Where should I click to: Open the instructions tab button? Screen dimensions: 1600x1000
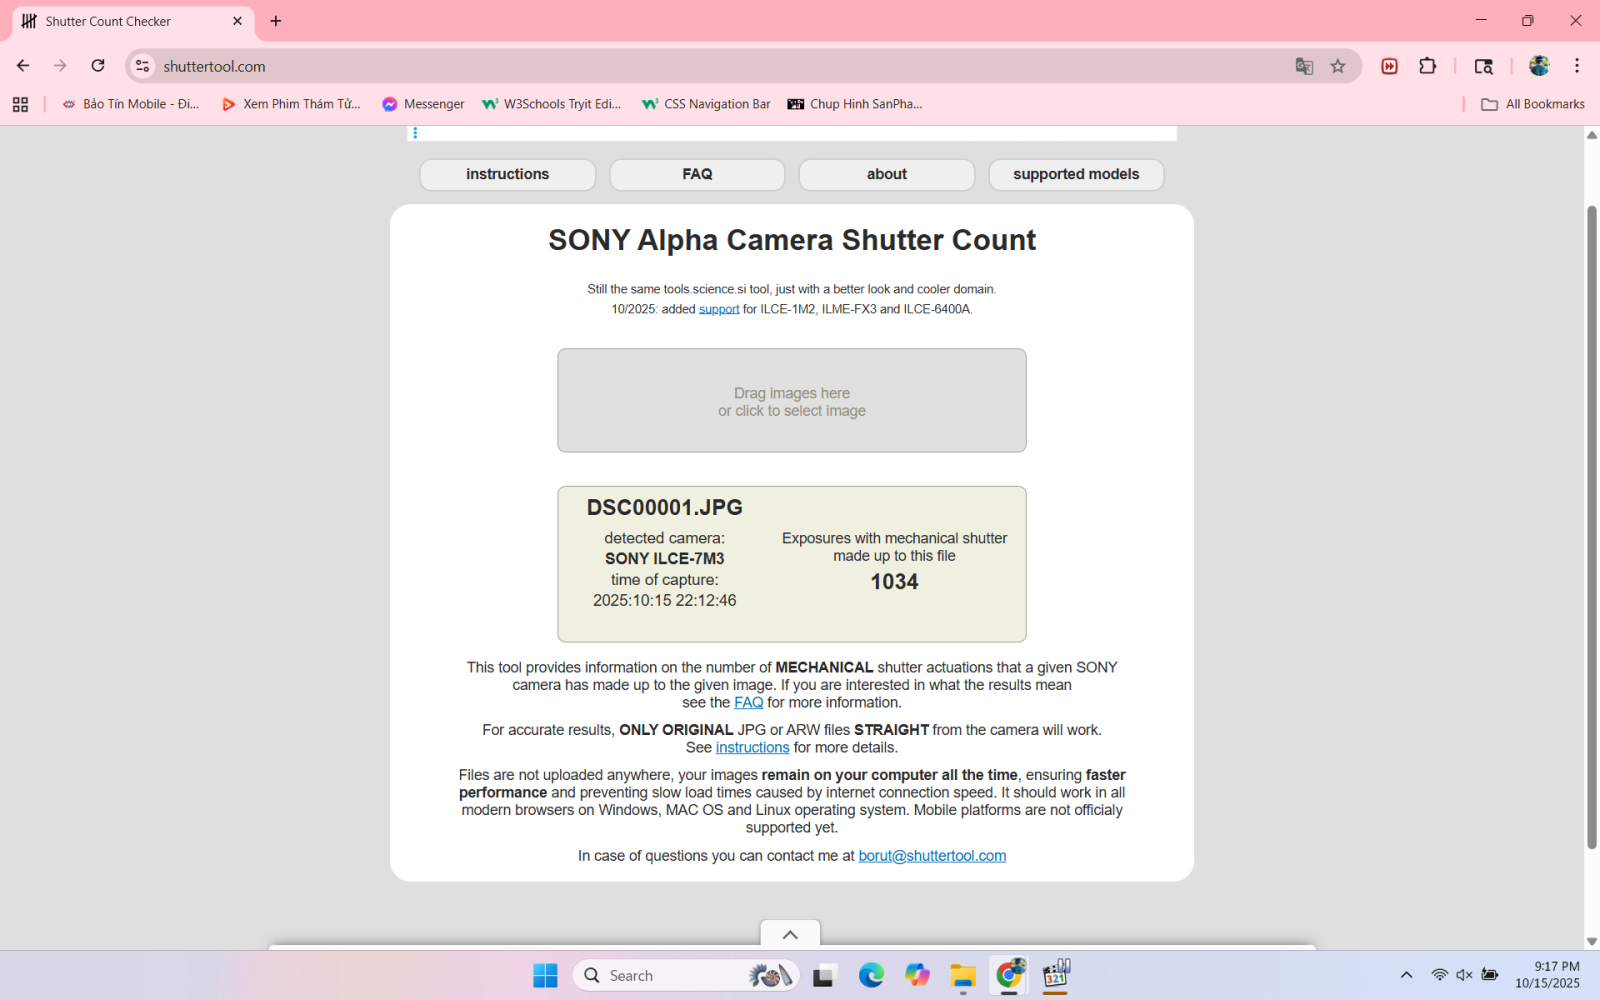tap(507, 174)
